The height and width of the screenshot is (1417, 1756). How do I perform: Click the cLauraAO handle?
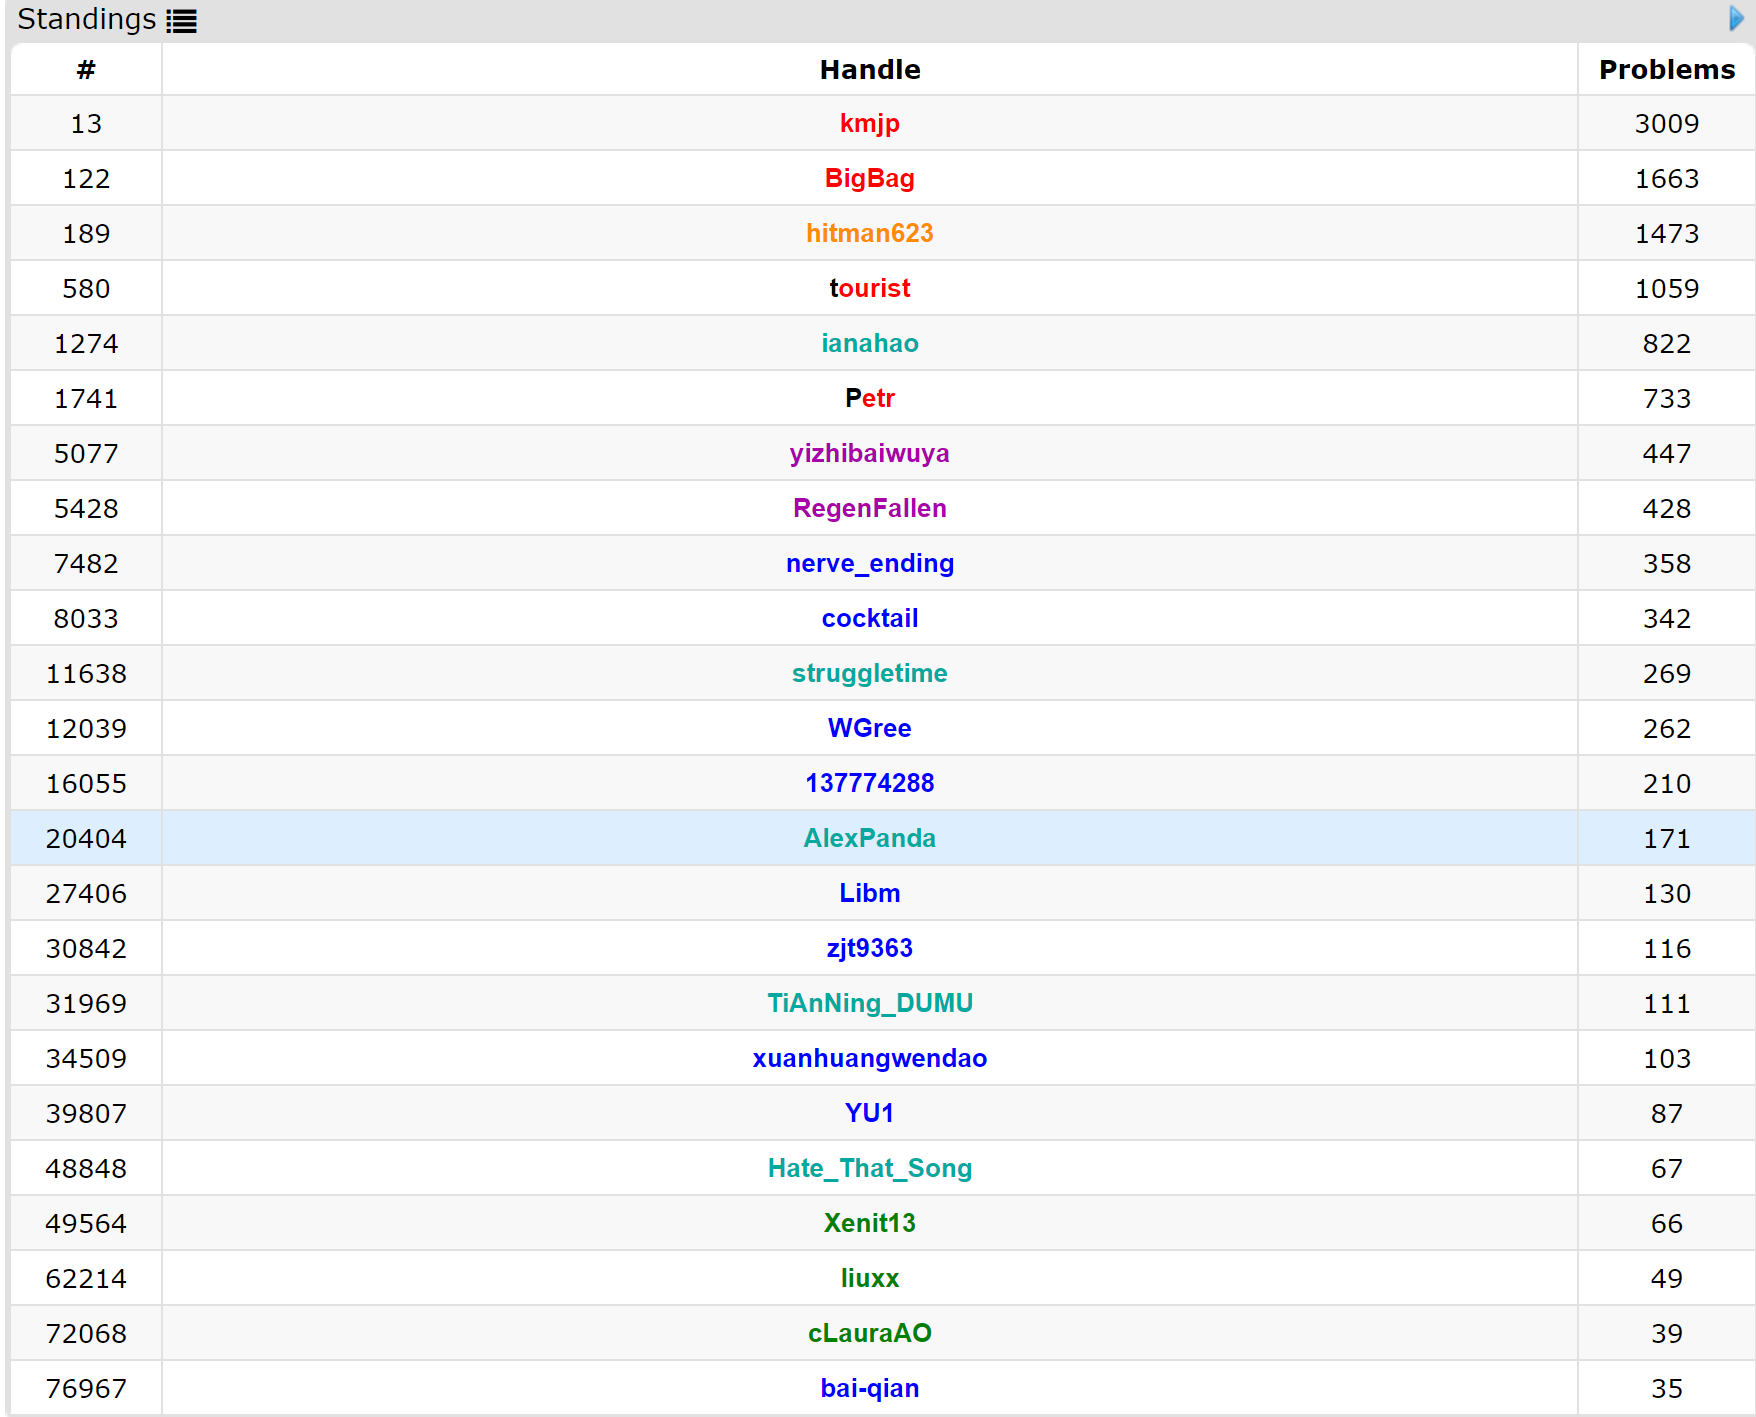click(869, 1334)
